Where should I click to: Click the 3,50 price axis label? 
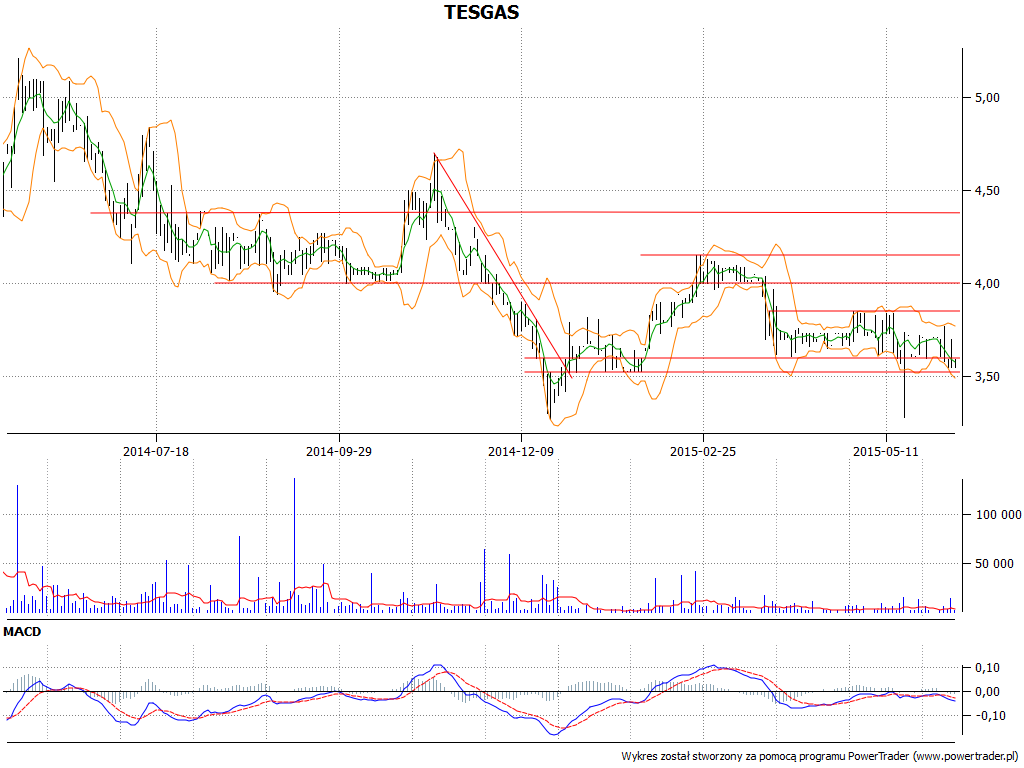987,377
